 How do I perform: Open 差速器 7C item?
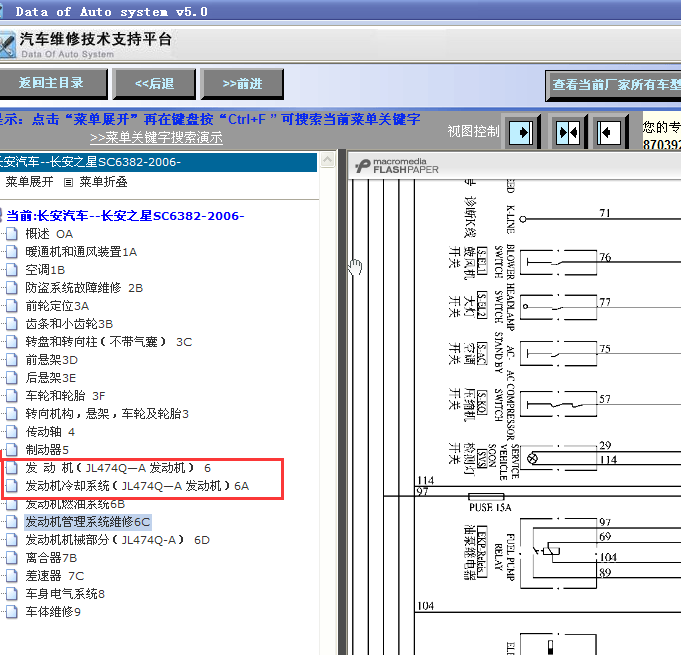click(55, 576)
